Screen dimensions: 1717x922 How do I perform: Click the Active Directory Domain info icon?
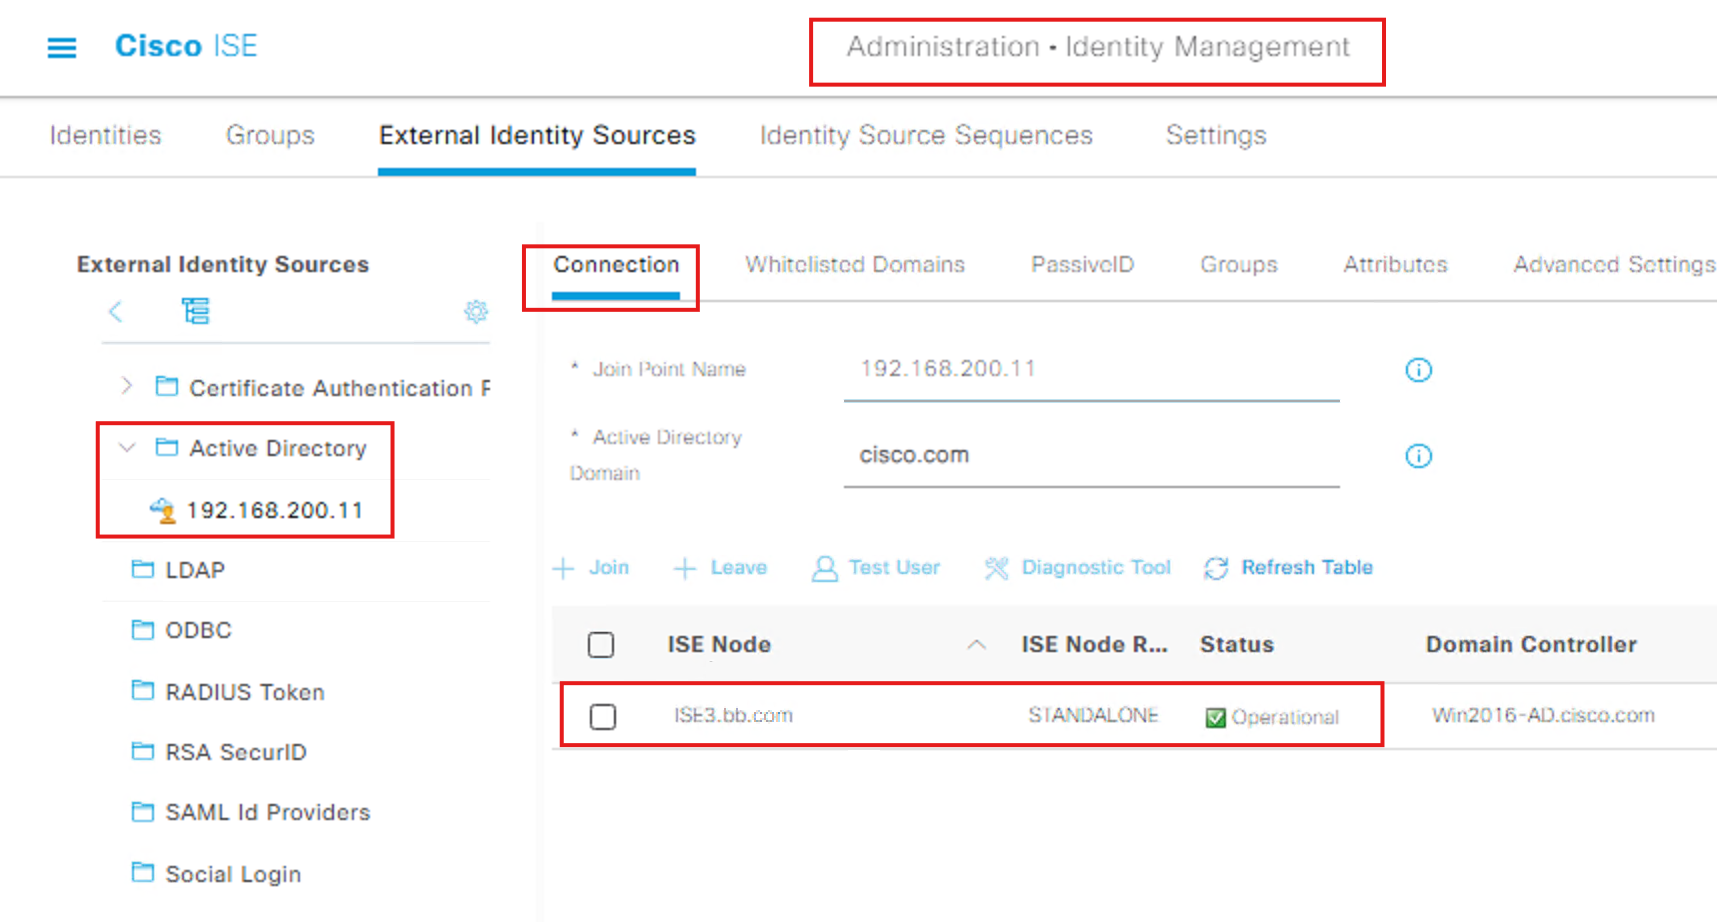[1418, 456]
